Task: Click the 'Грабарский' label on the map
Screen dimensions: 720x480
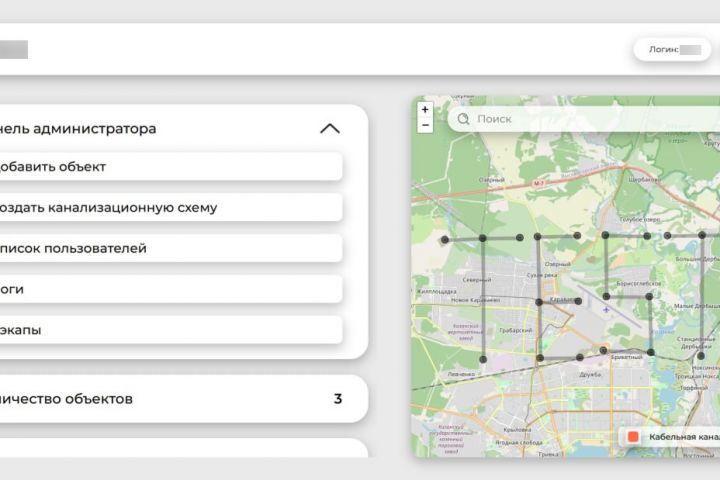Action: coord(515,330)
